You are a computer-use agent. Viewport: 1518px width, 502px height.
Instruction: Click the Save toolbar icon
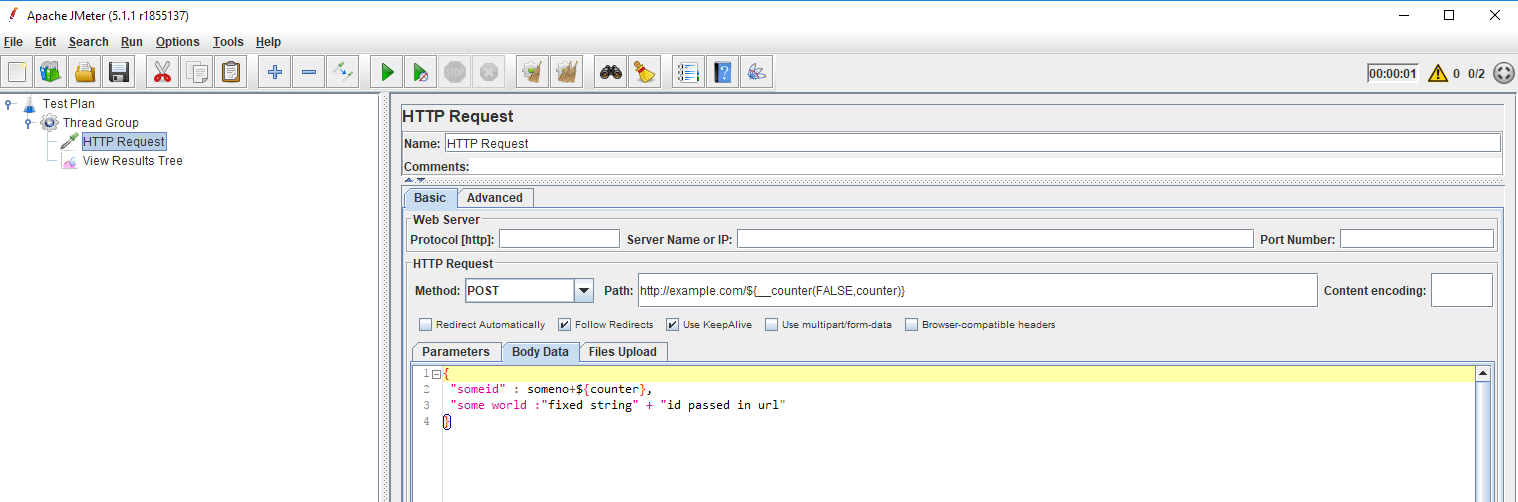[x=119, y=72]
